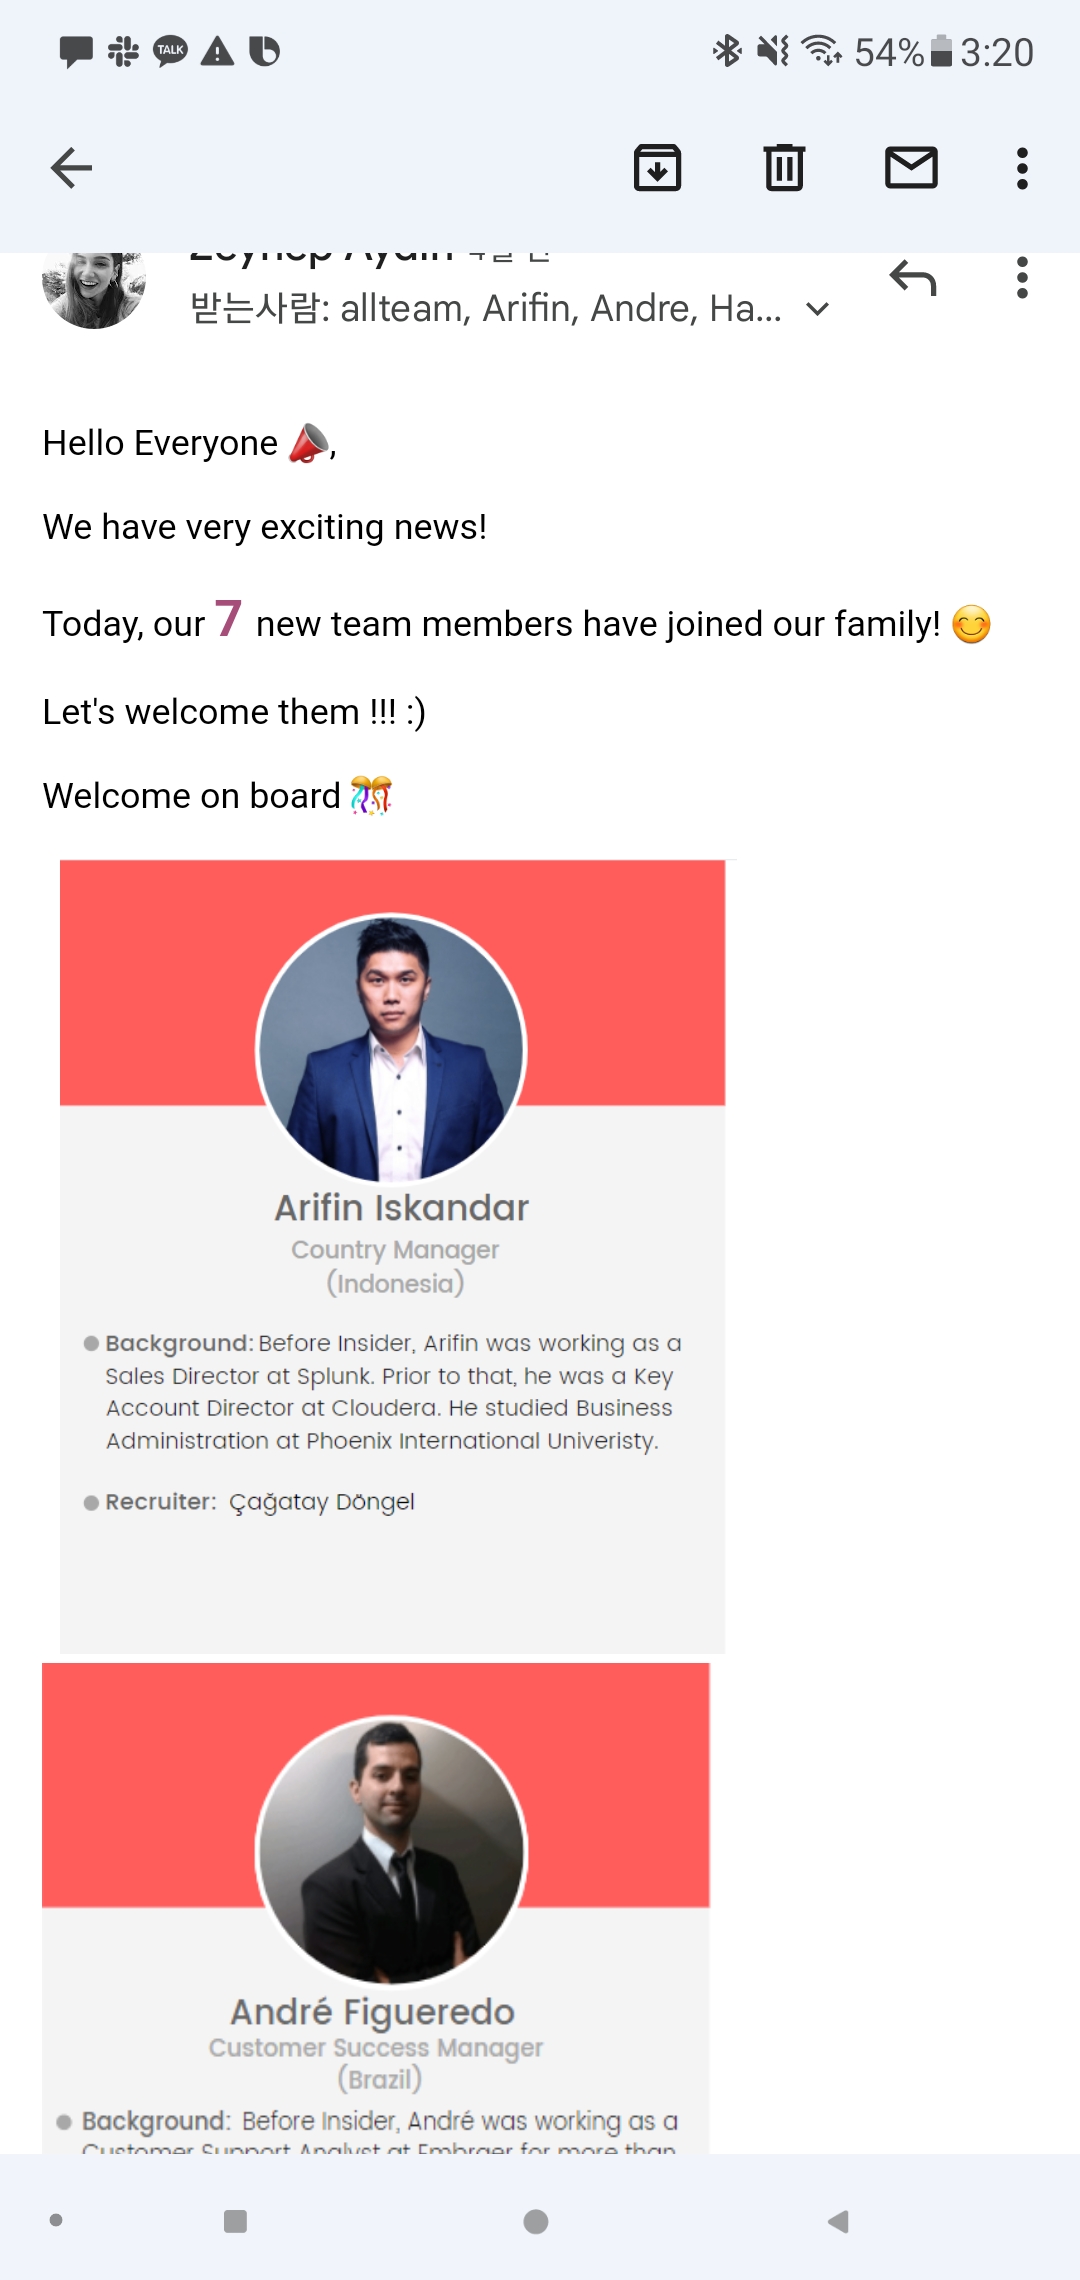Archive this email
This screenshot has height=2280, width=1080.
click(657, 168)
